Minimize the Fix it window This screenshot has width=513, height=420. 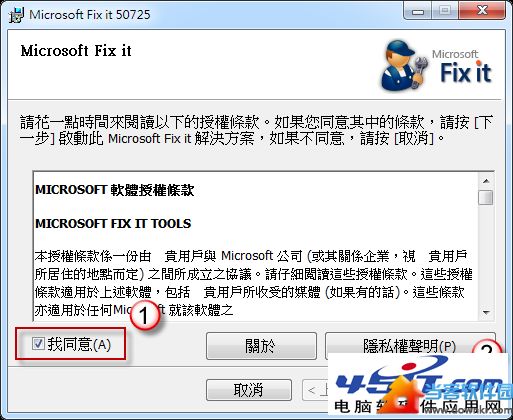coord(418,11)
